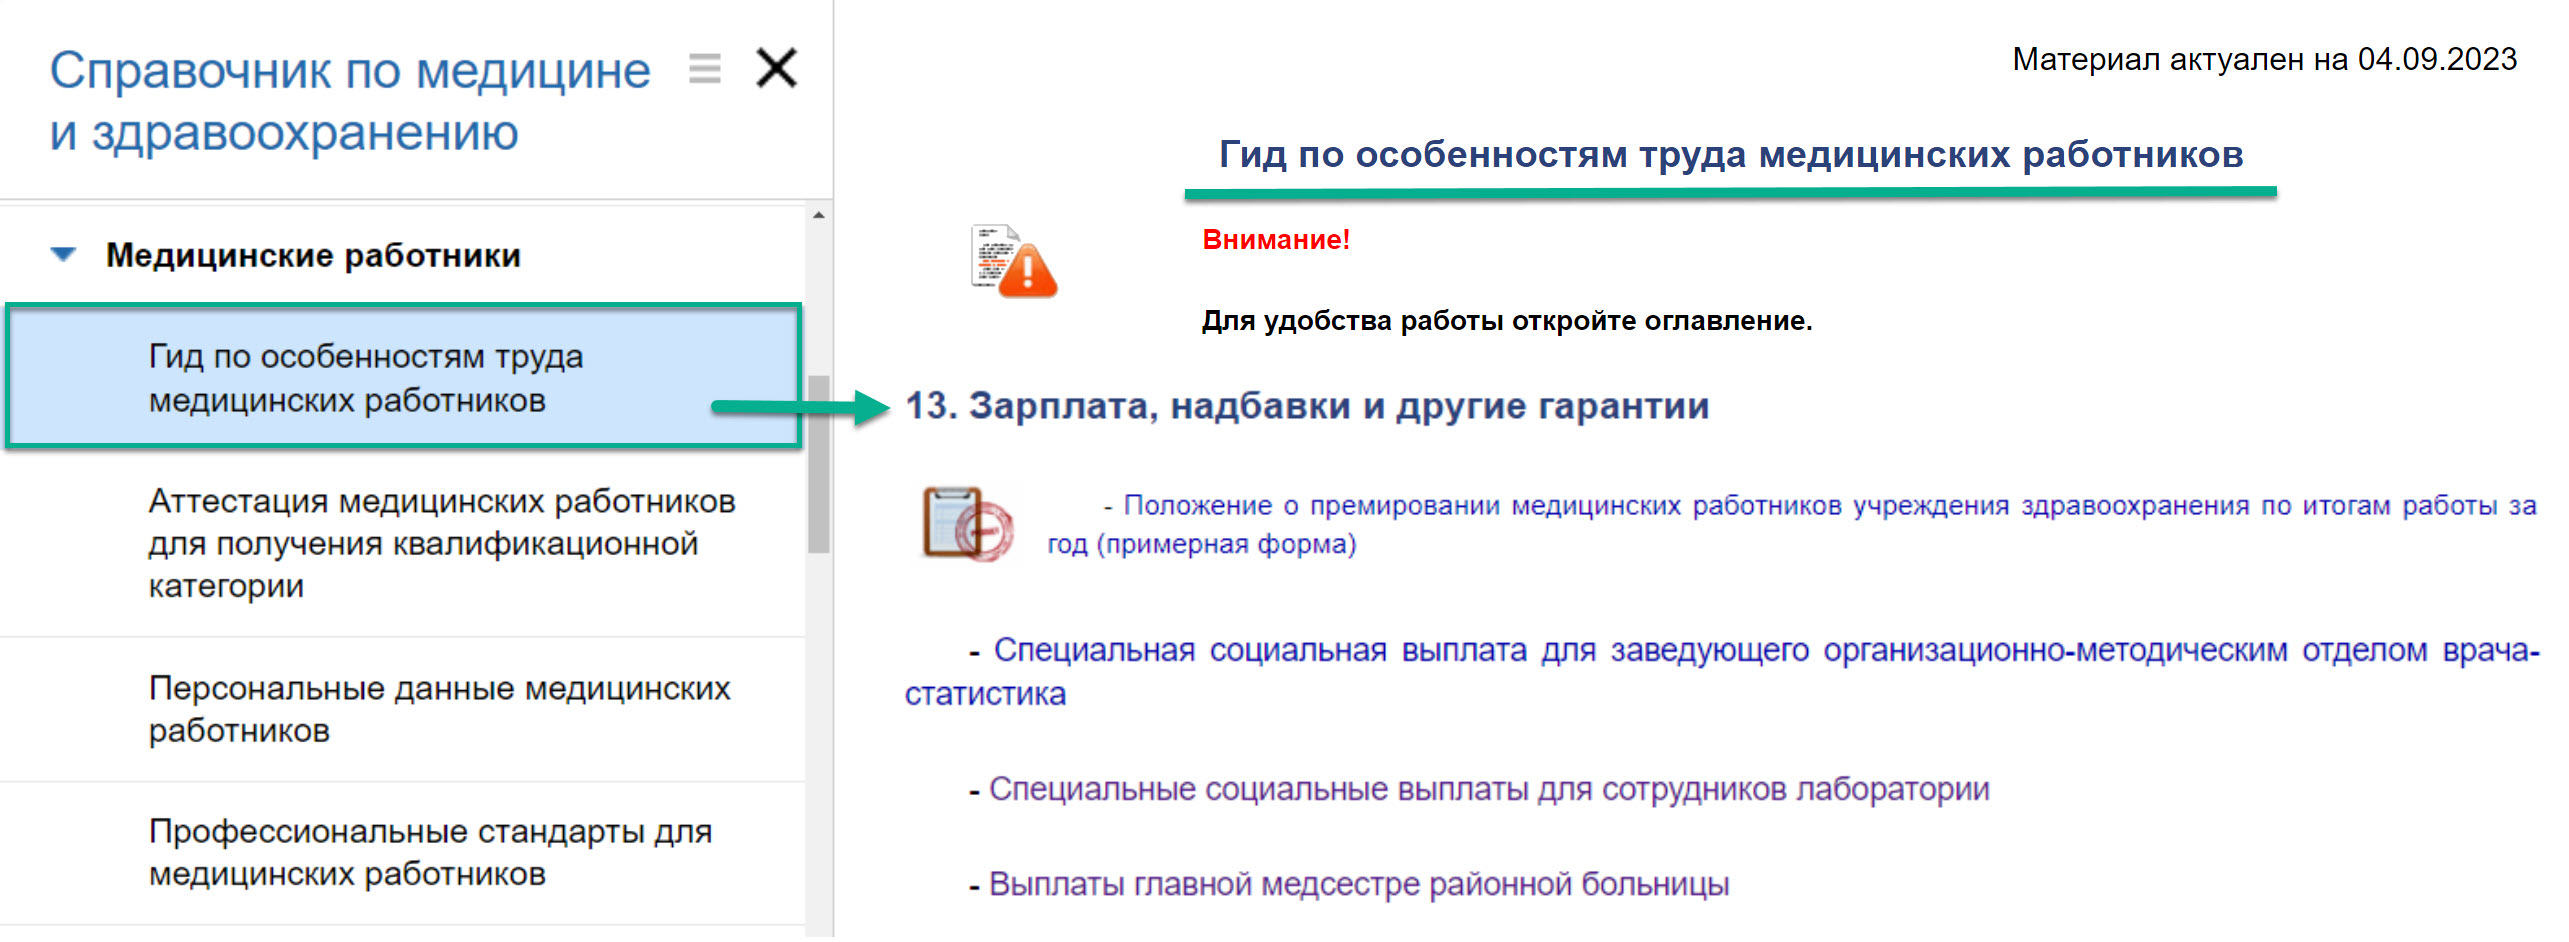Open Специальная социальная выплата для заведующего link
The height and width of the screenshot is (942, 2569).
pos(1720,671)
